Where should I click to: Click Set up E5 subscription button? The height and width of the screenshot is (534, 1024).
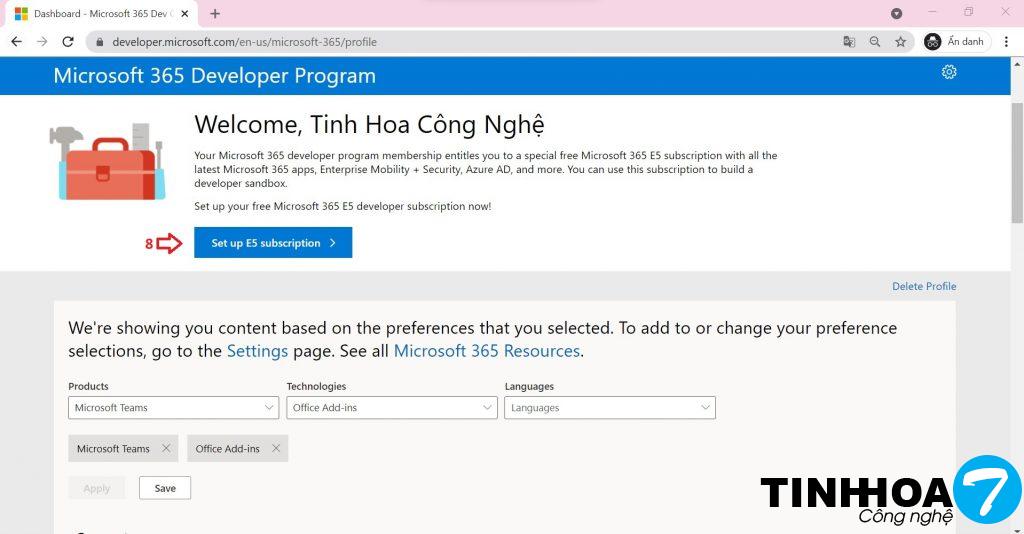tap(273, 243)
